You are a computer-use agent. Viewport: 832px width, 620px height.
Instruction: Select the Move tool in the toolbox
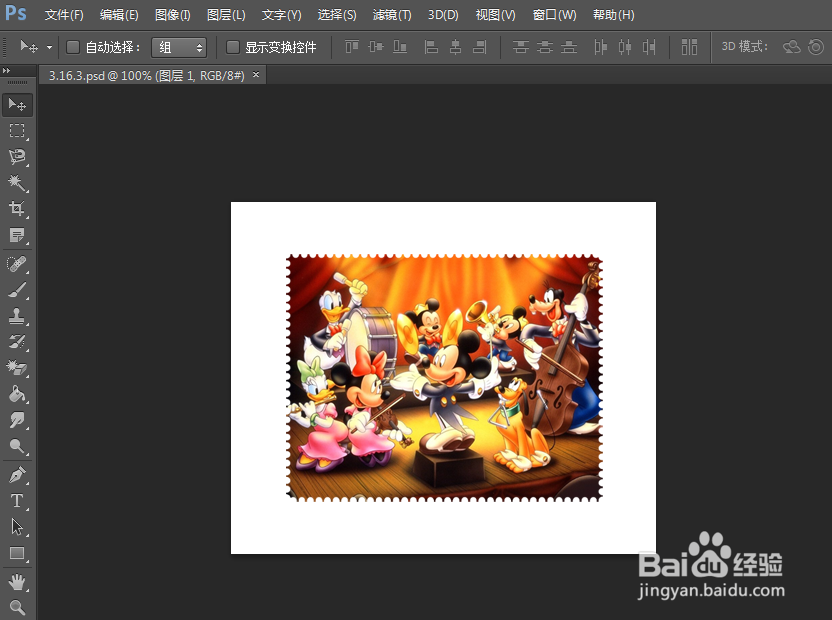tap(18, 105)
